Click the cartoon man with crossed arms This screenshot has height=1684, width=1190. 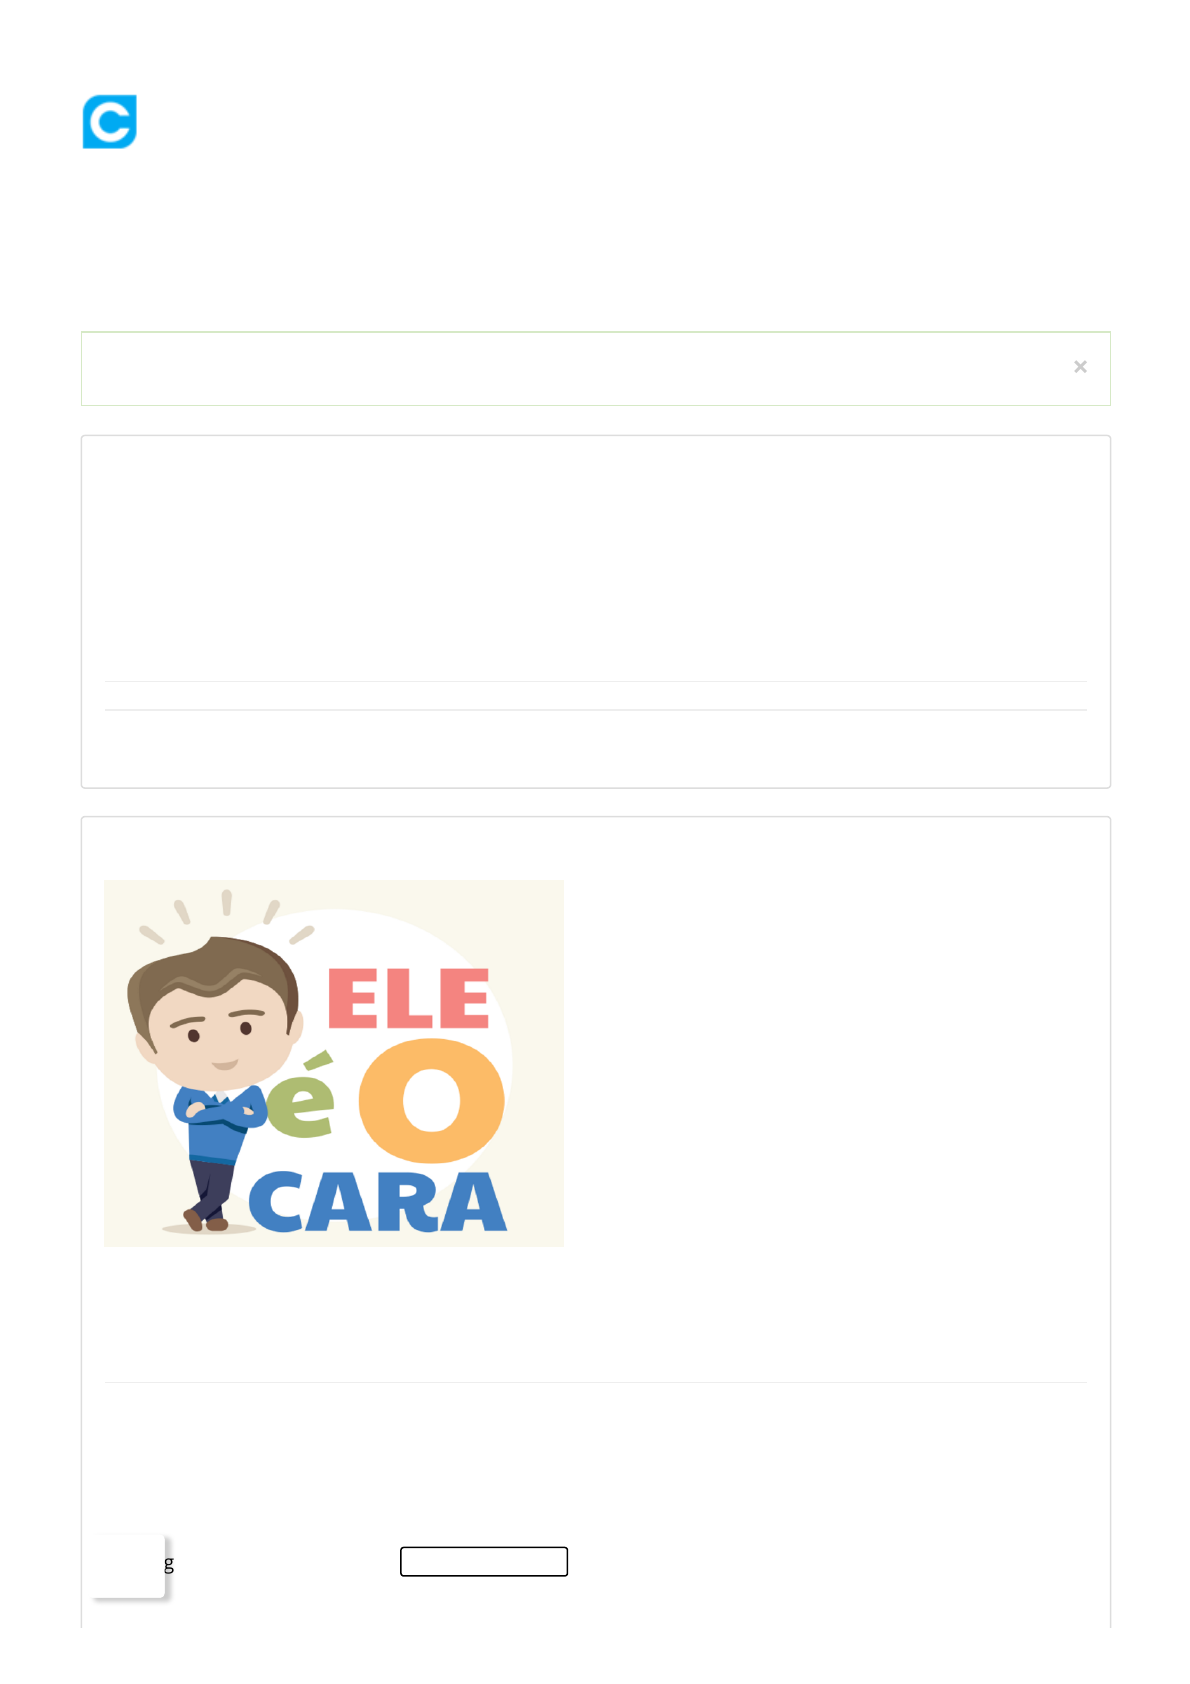coord(214,1082)
